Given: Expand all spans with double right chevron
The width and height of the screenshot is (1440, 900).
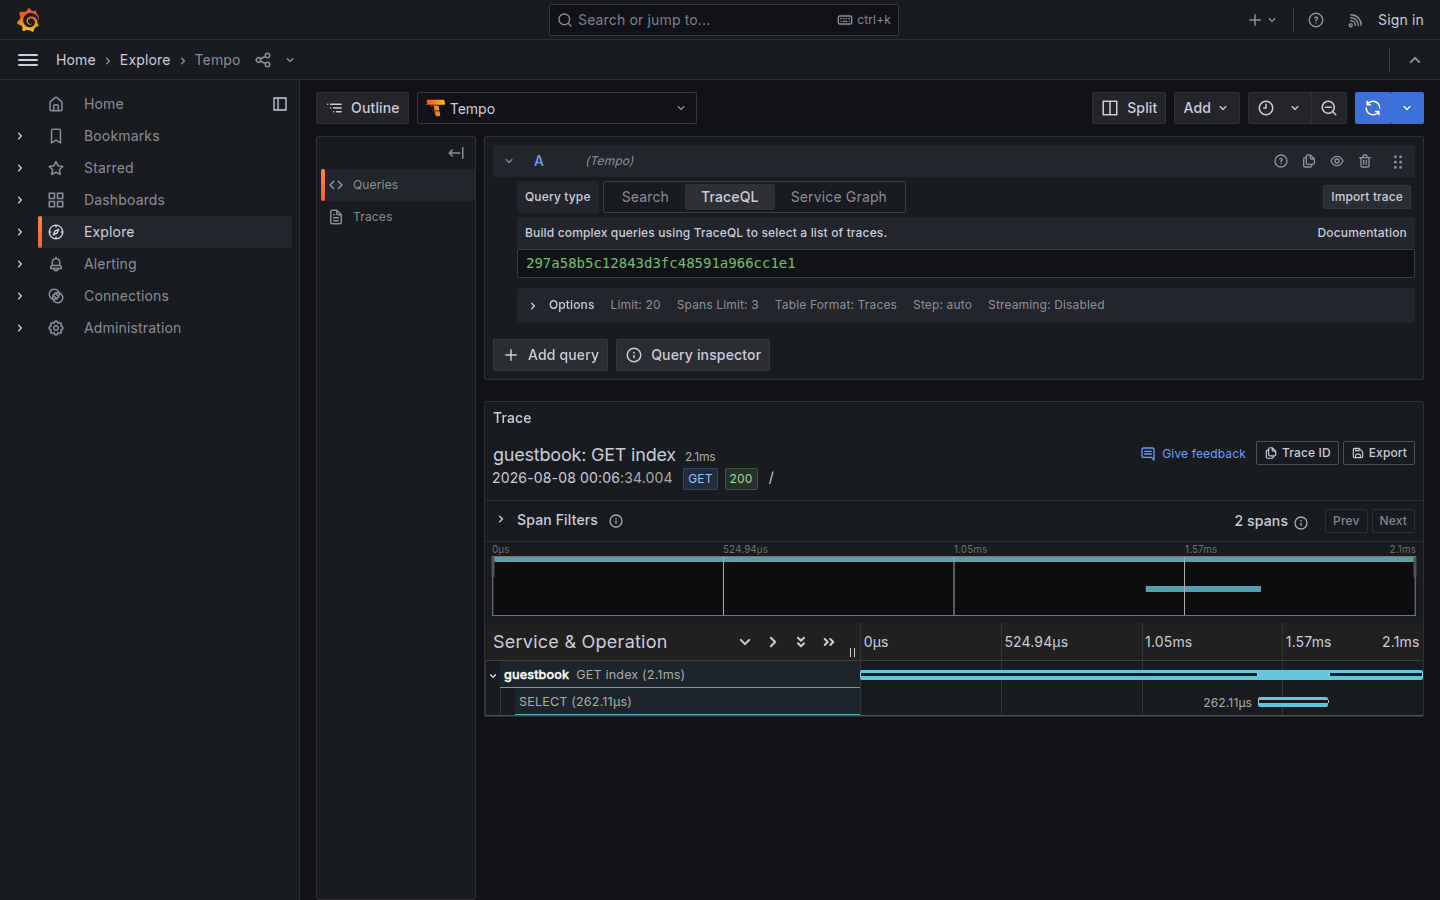Looking at the screenshot, I should click(829, 642).
